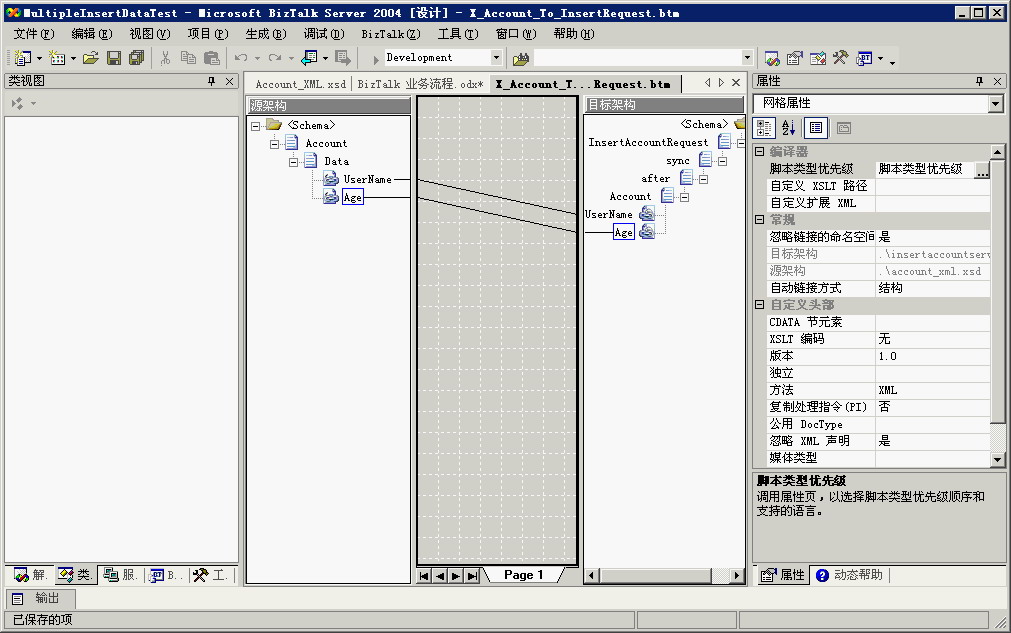The width and height of the screenshot is (1011, 633).
Task: Open the 网格属性 object dropdown
Action: point(996,103)
